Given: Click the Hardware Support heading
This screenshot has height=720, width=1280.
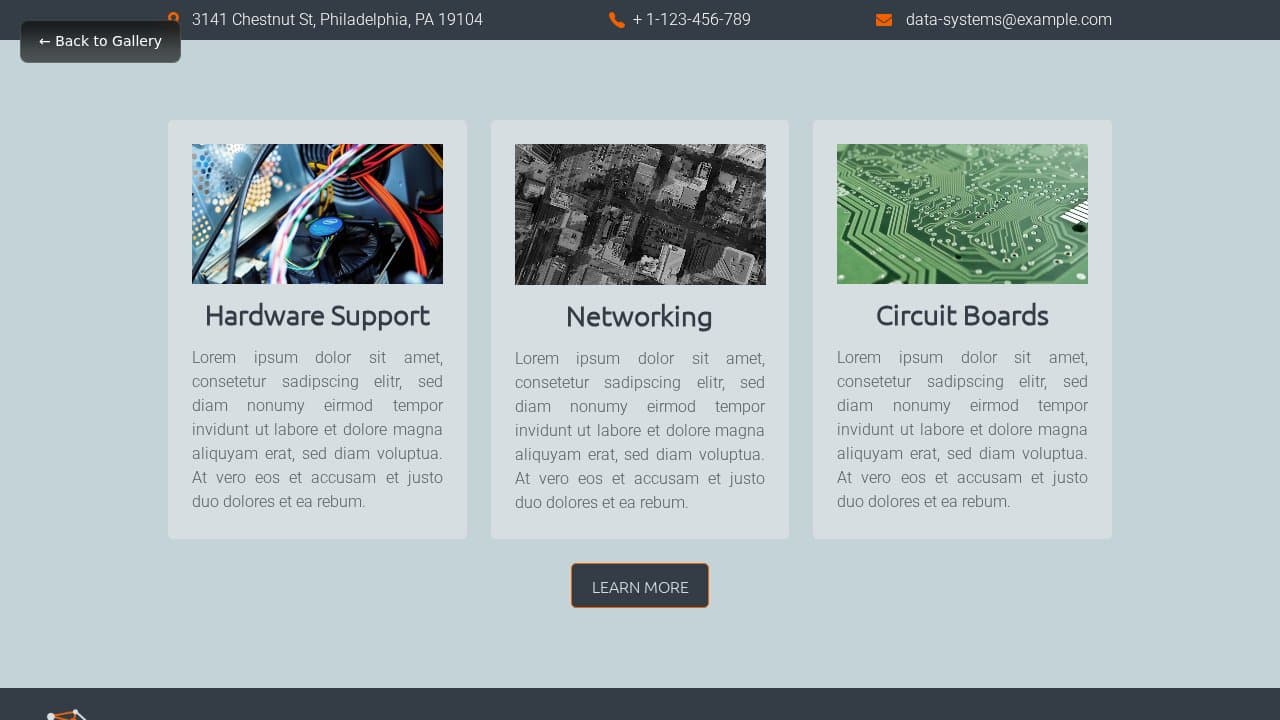Looking at the screenshot, I should click(317, 315).
